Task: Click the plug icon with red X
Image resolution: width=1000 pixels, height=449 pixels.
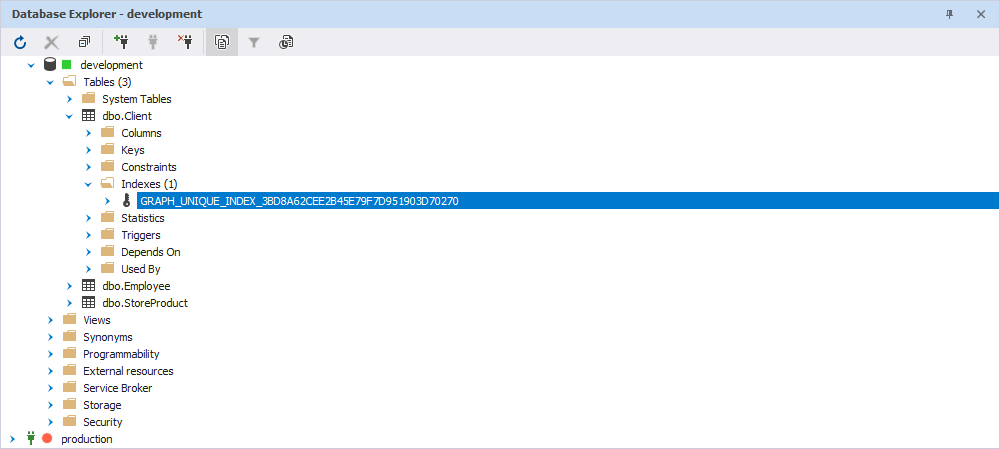Action: pyautogui.click(x=185, y=42)
